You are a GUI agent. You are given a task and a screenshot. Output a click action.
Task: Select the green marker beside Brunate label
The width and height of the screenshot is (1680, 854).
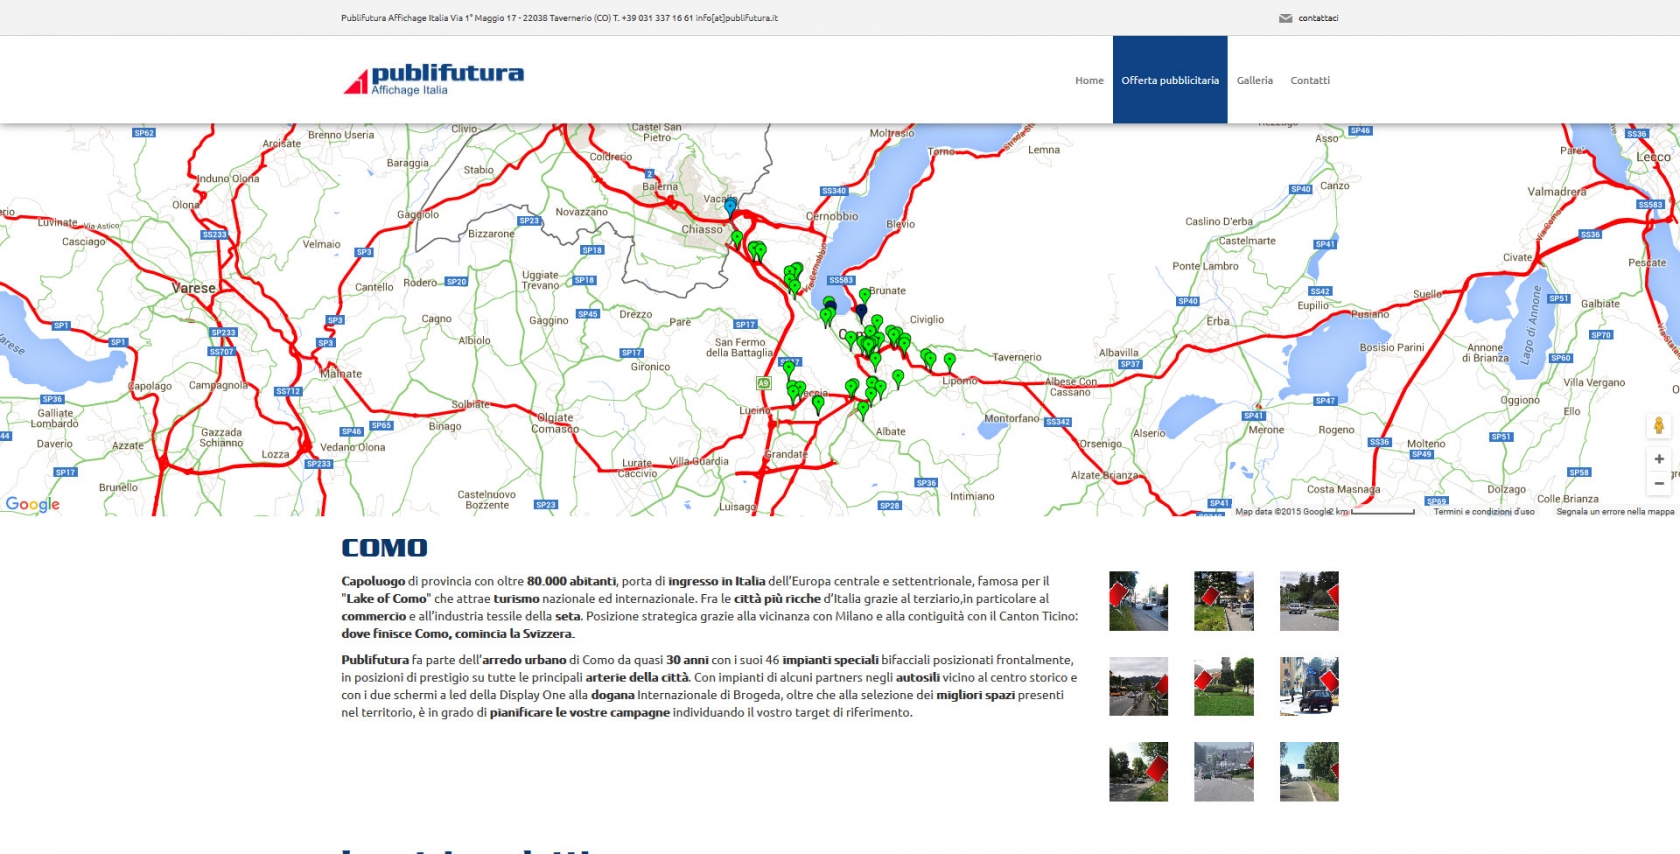tap(865, 296)
